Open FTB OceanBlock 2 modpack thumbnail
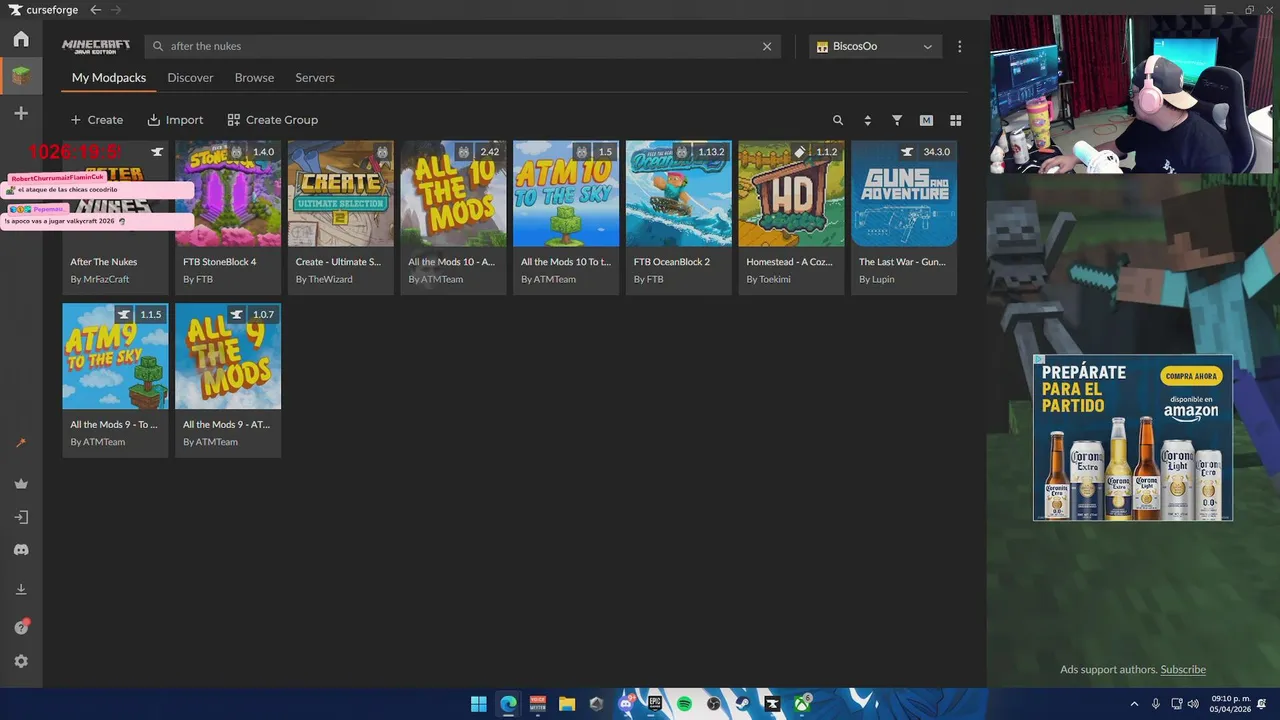The width and height of the screenshot is (1280, 720). [679, 193]
